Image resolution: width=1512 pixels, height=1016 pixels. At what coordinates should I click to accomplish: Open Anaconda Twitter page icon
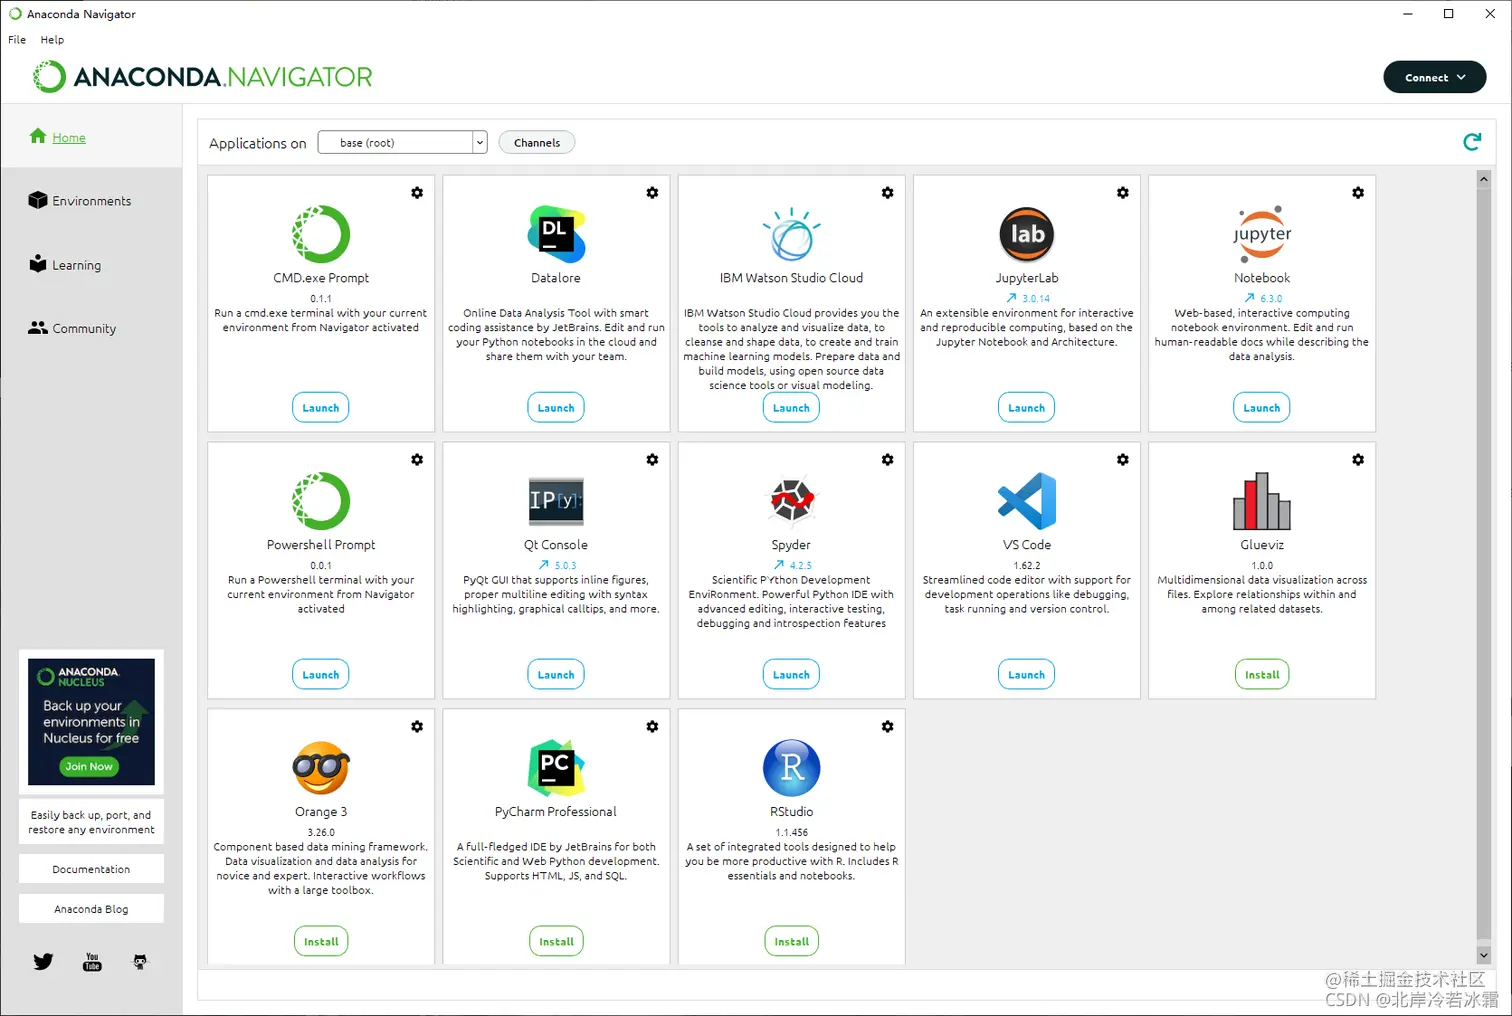(x=43, y=962)
